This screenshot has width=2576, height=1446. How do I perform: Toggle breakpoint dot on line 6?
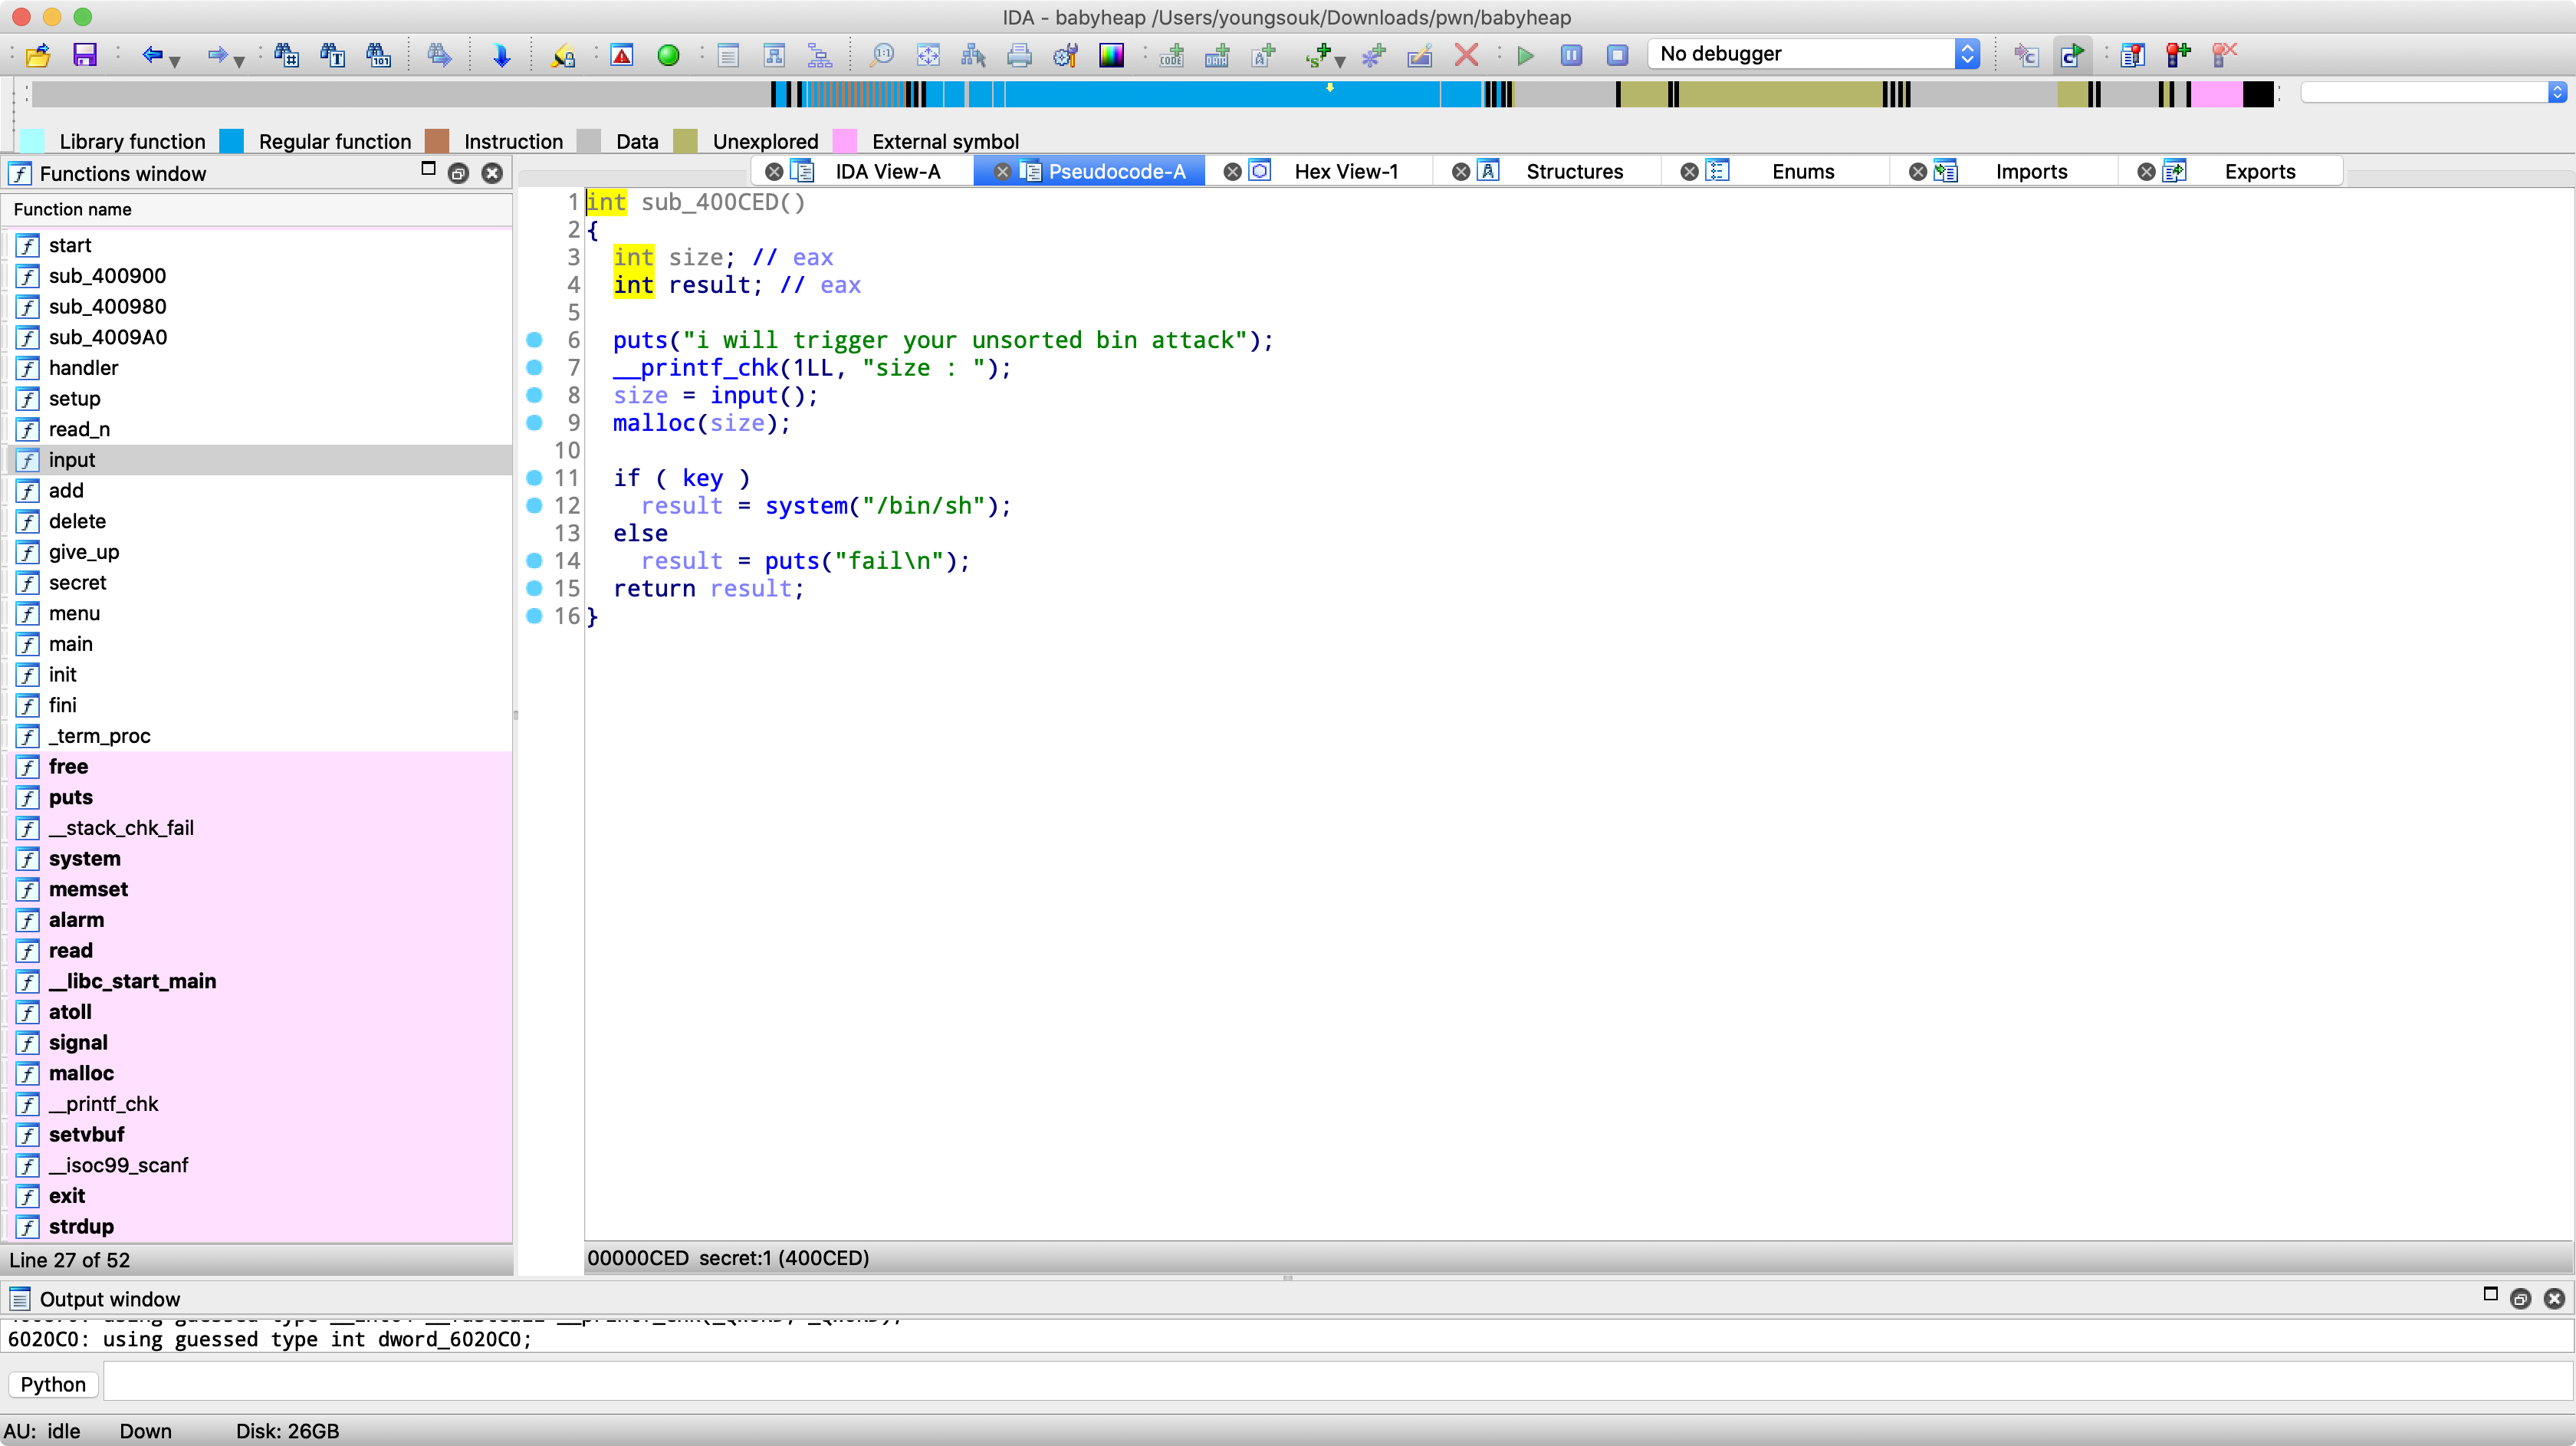click(x=534, y=340)
